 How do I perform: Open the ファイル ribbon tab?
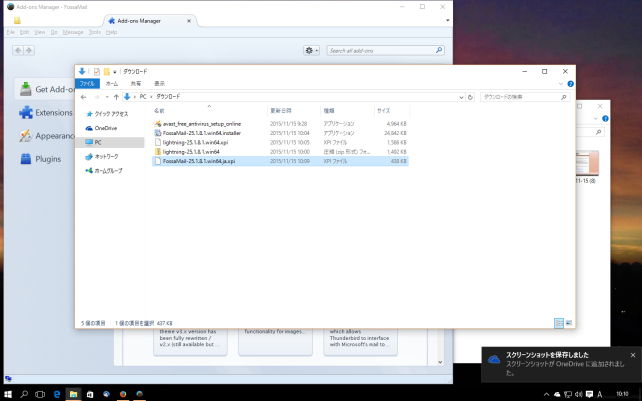point(87,84)
